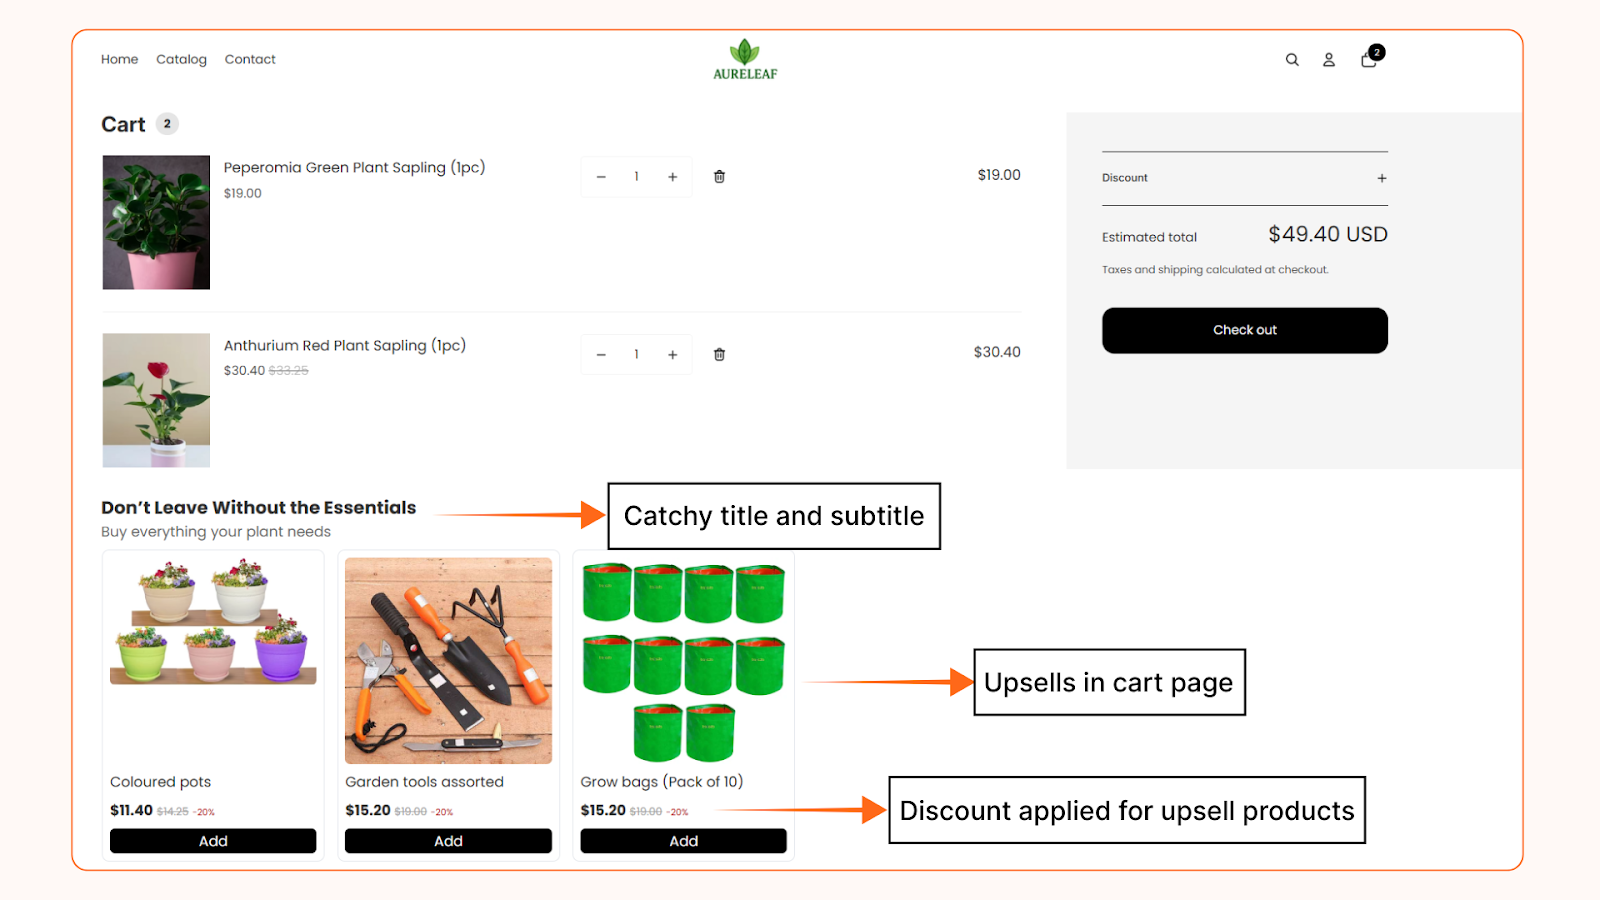Click the plus to increase Peperomia quantity
Image resolution: width=1600 pixels, height=900 pixels.
672,176
